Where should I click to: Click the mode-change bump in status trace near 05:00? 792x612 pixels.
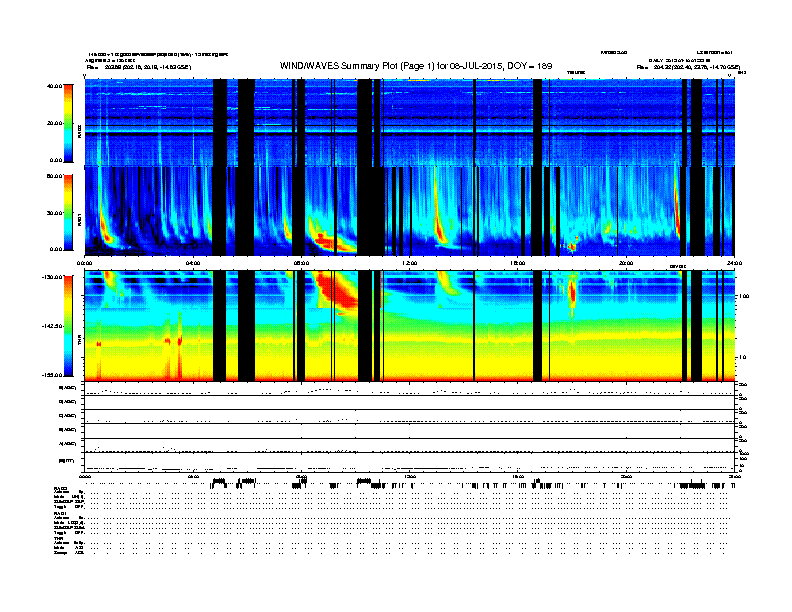click(219, 481)
